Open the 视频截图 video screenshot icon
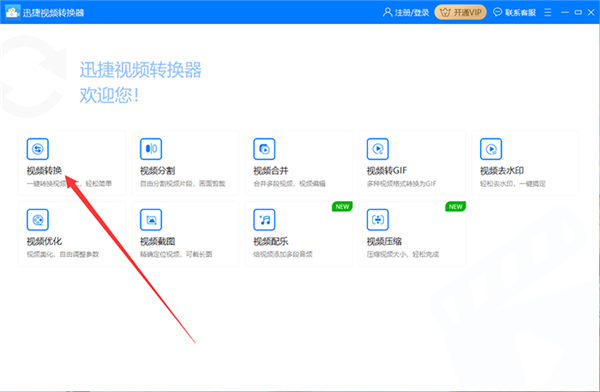 coord(151,220)
